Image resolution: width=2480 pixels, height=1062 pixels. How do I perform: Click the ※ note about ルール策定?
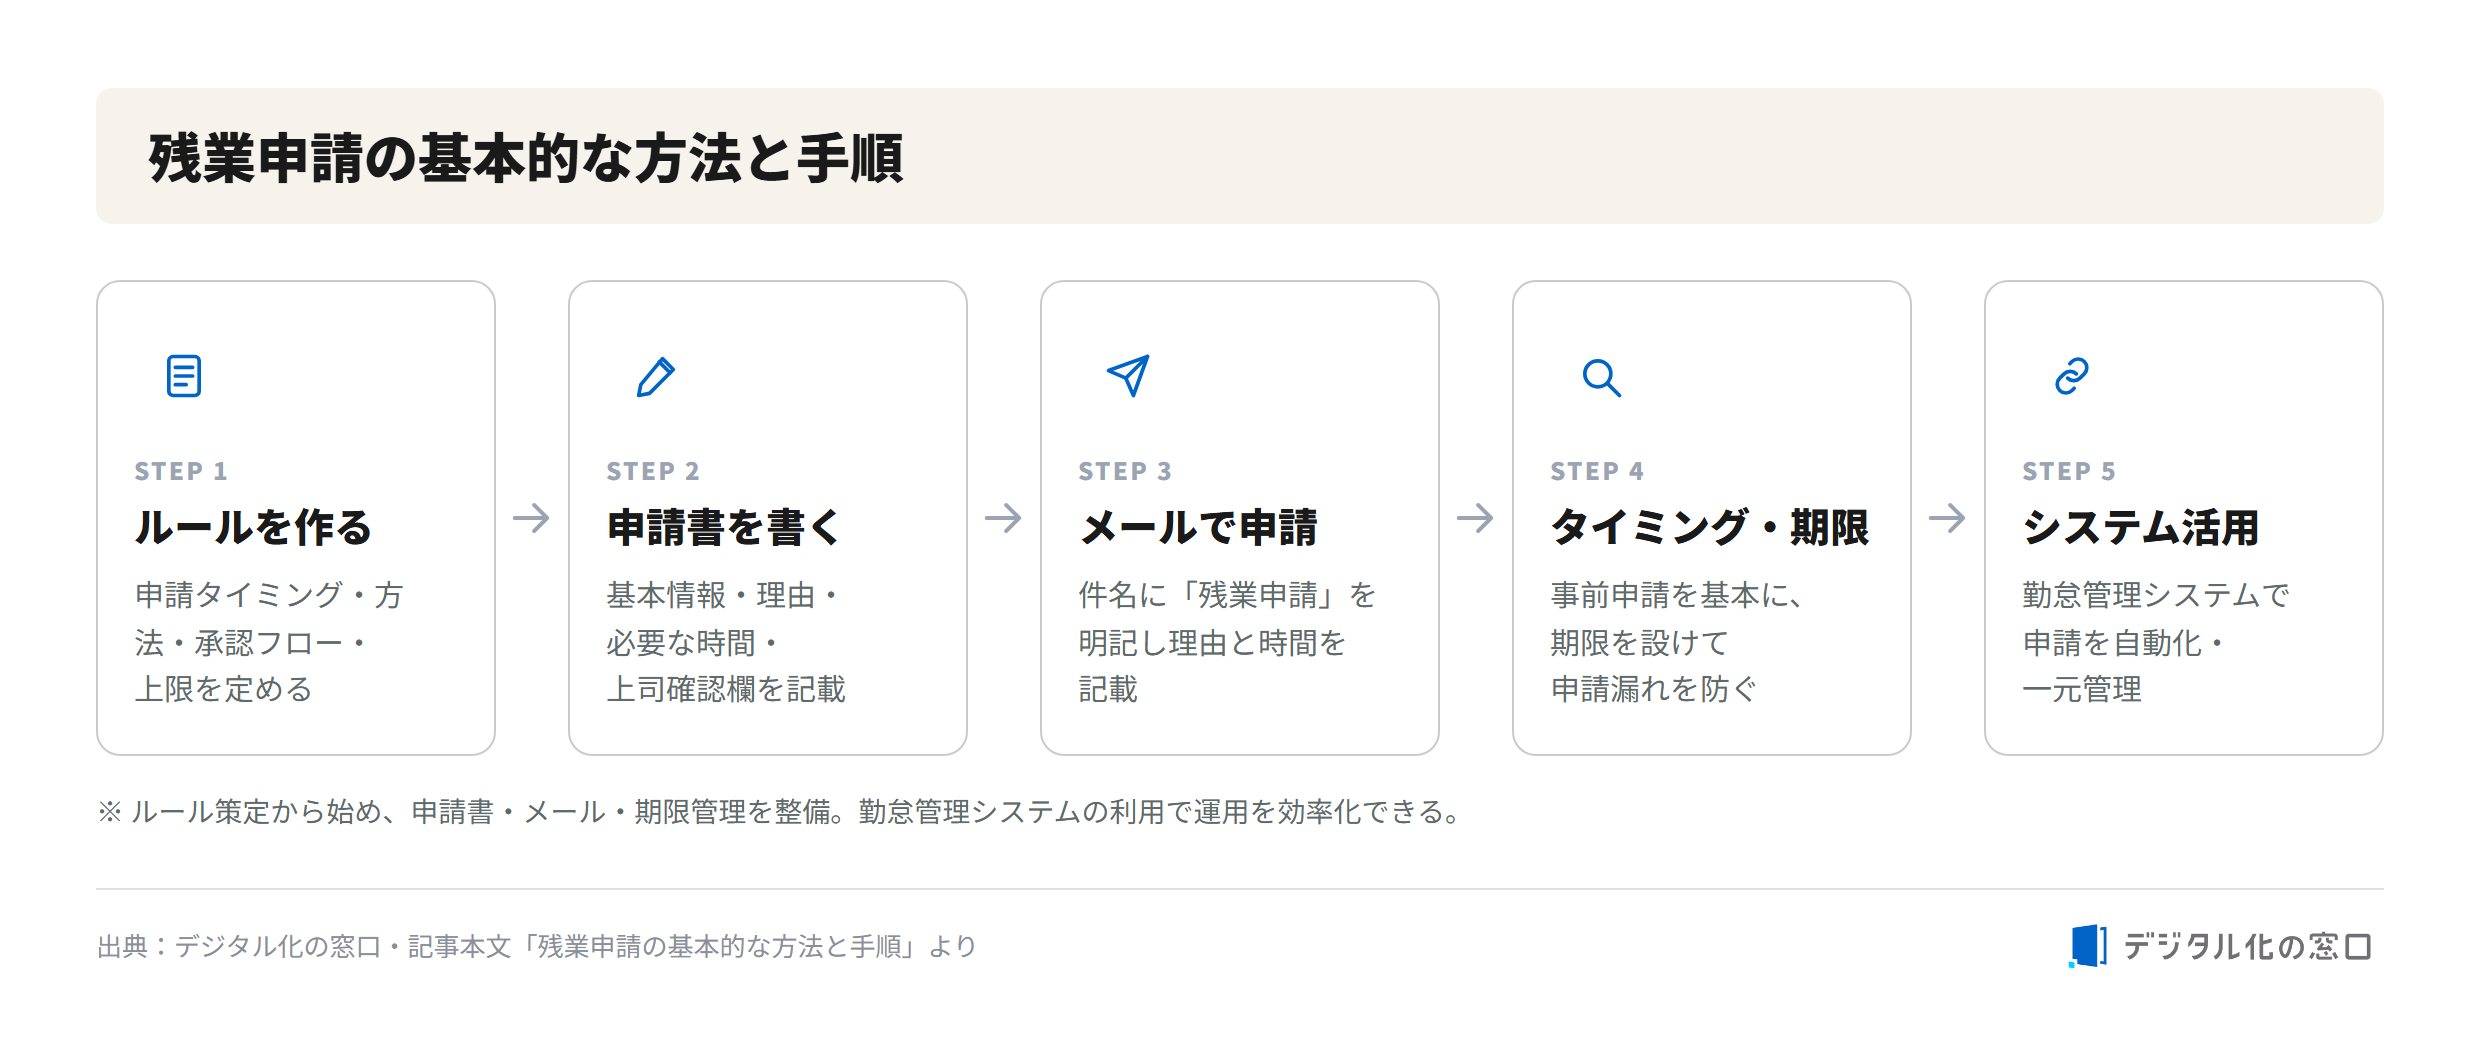click(x=782, y=811)
